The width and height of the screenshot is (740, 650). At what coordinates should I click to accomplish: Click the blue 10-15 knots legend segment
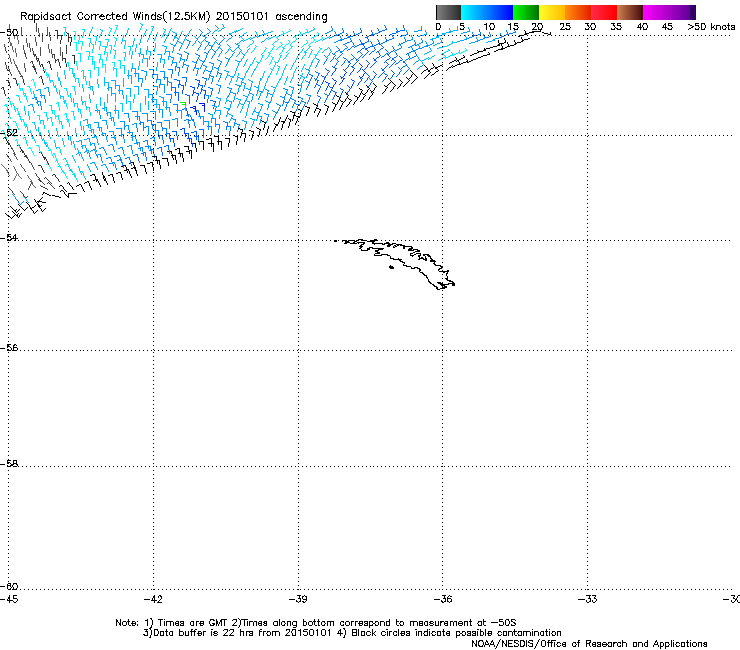pyautogui.click(x=500, y=12)
